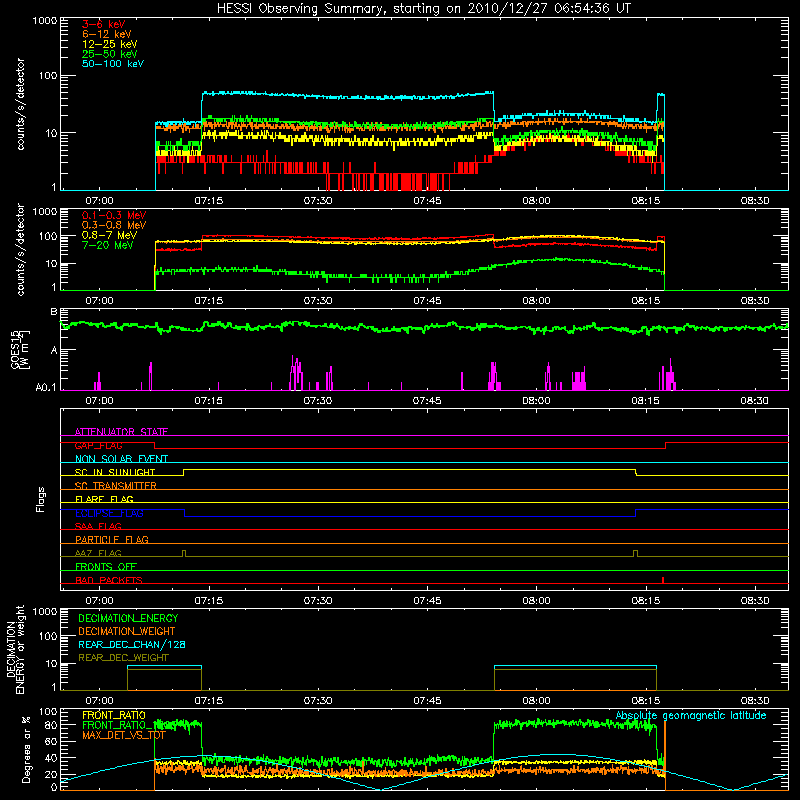Screen dimensions: 800x800
Task: Click the 7-20 MeV legend label
Action: click(x=108, y=245)
